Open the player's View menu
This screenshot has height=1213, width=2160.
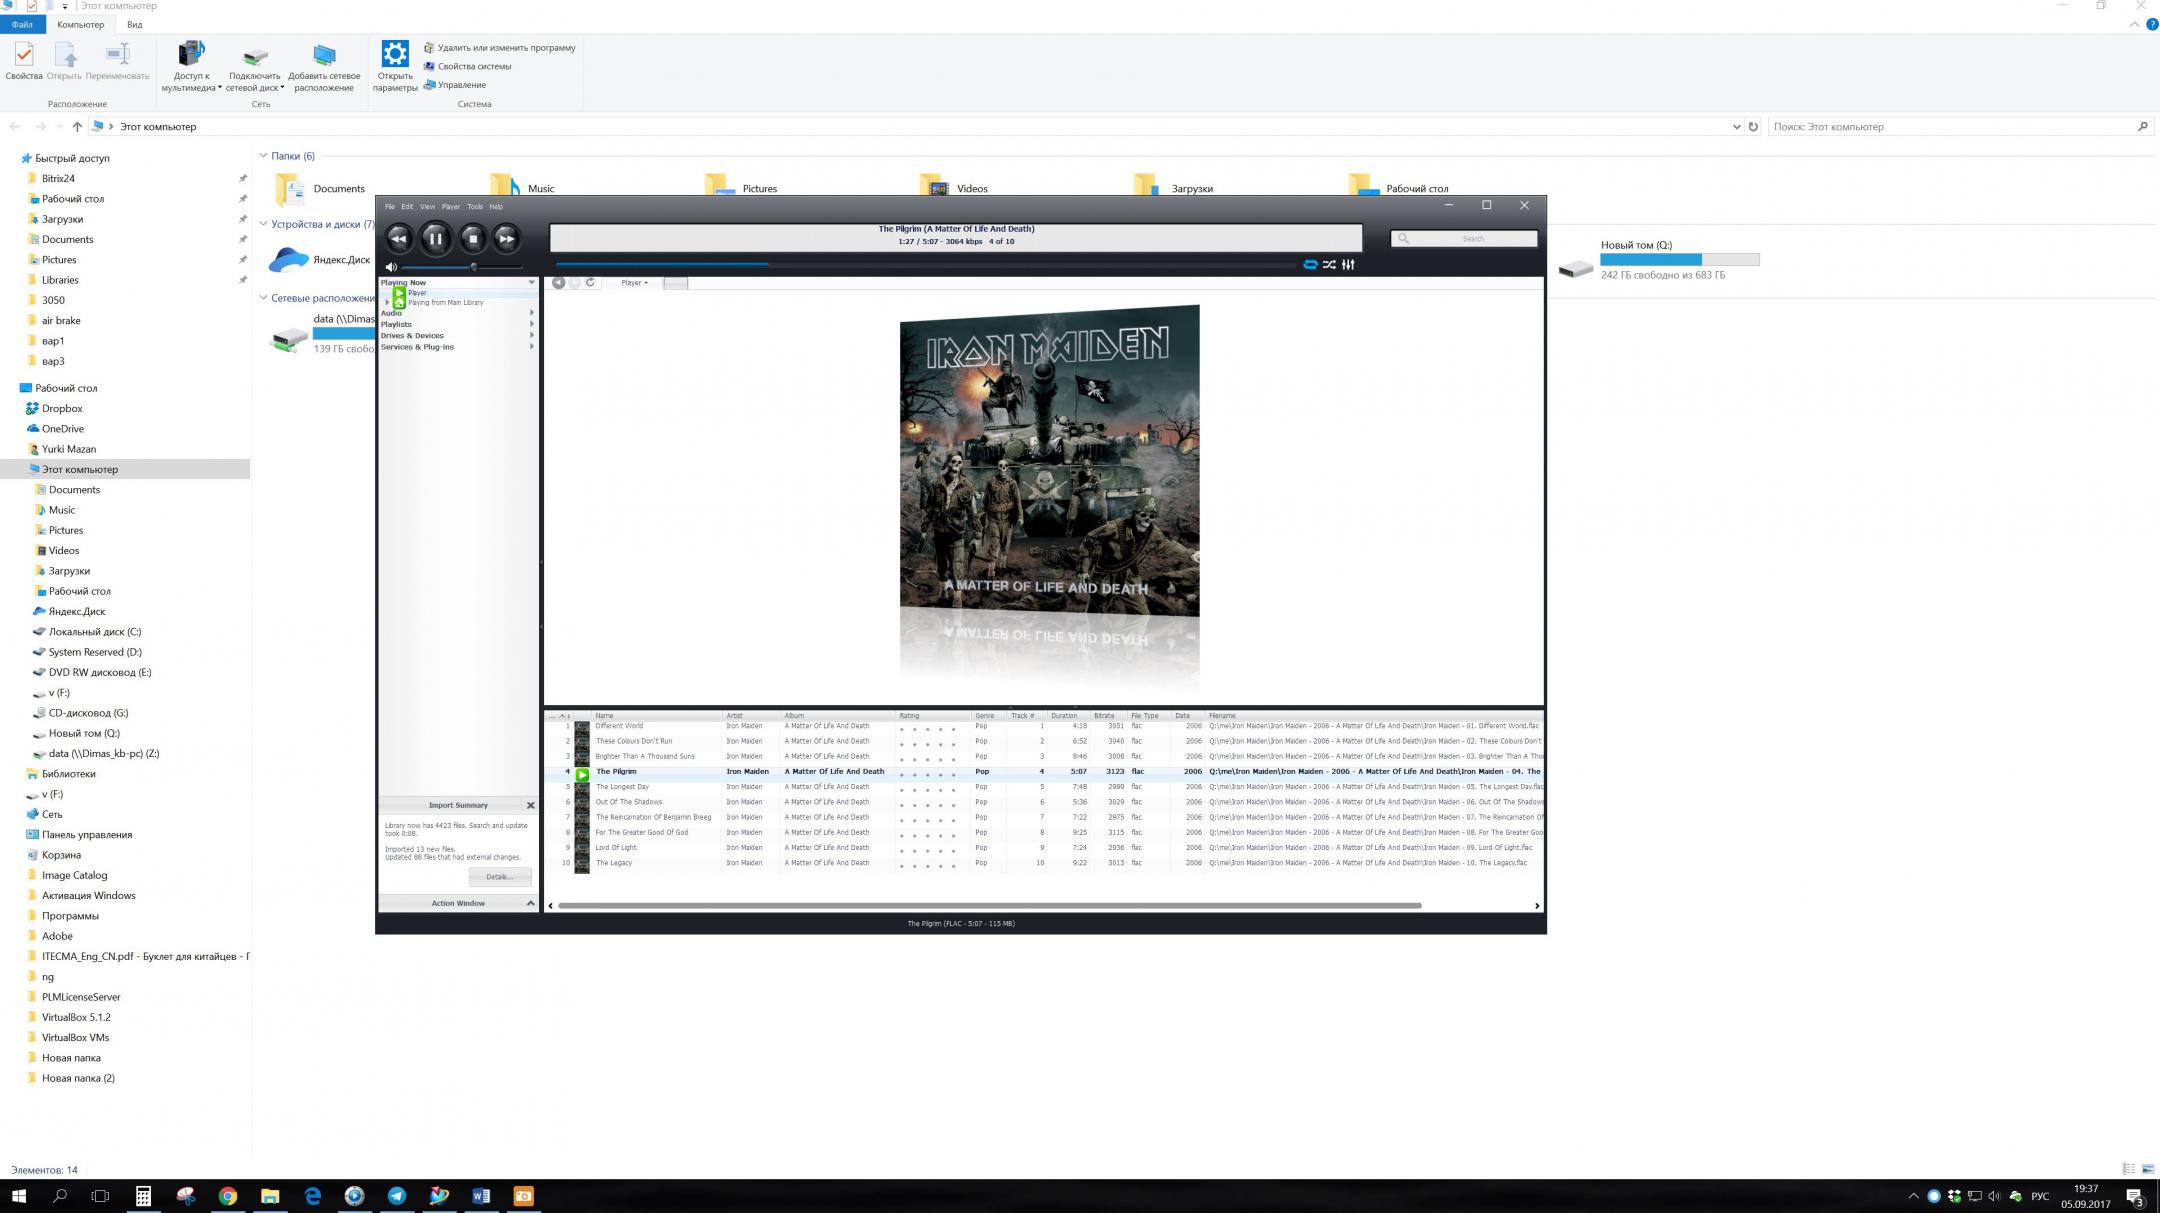coord(427,207)
